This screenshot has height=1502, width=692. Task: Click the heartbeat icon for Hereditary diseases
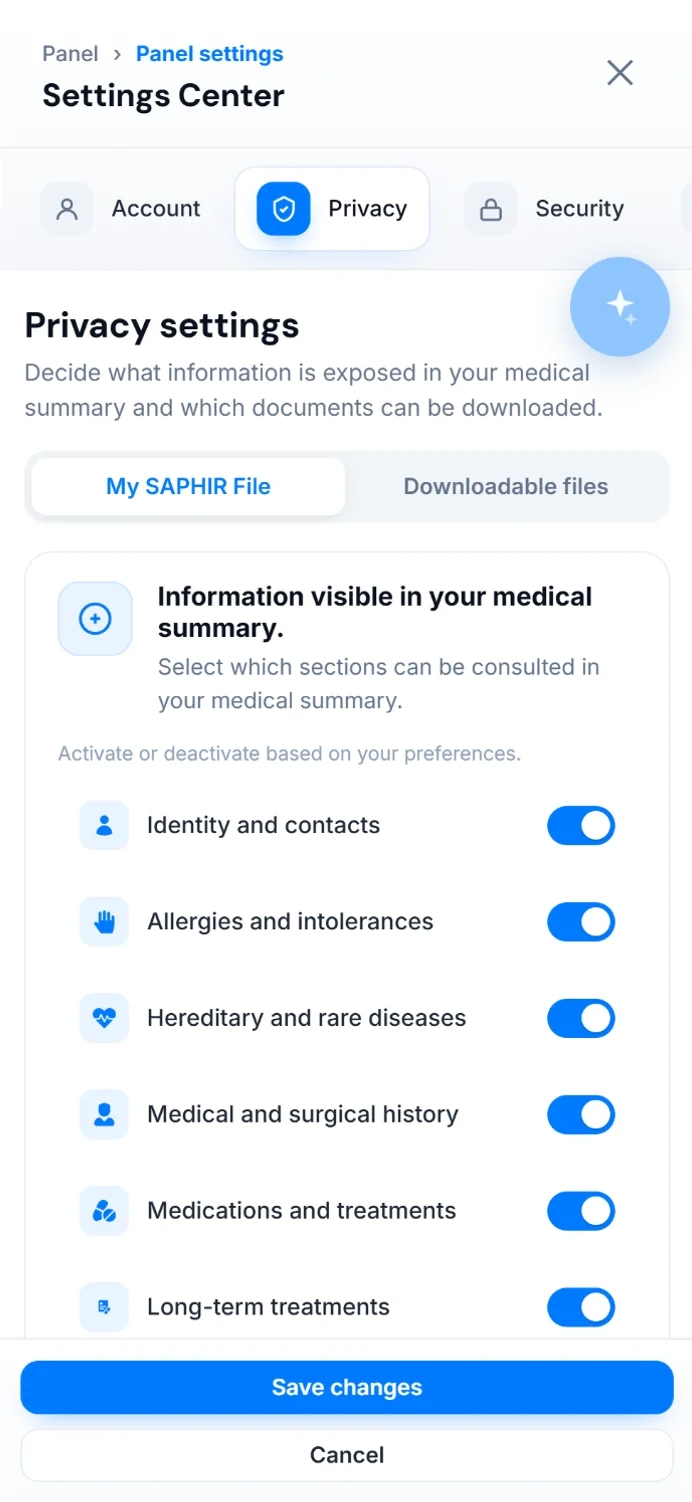pos(104,1018)
